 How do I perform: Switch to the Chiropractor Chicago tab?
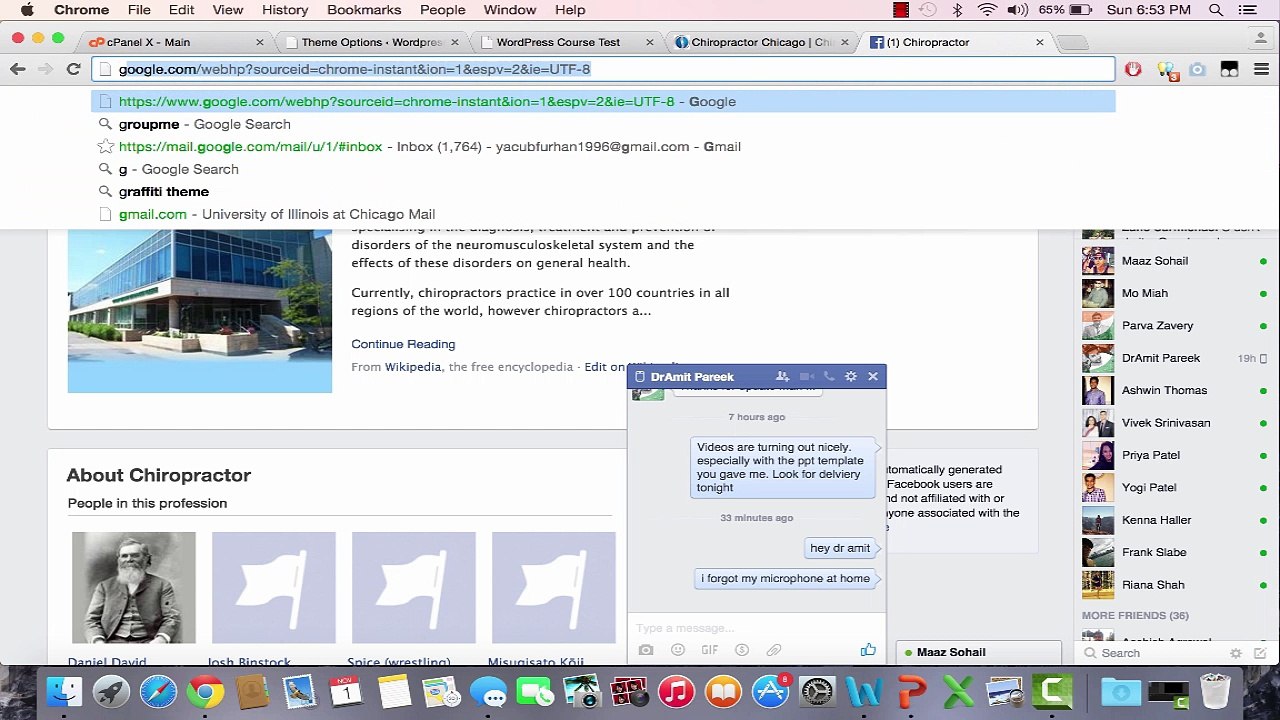click(x=759, y=42)
